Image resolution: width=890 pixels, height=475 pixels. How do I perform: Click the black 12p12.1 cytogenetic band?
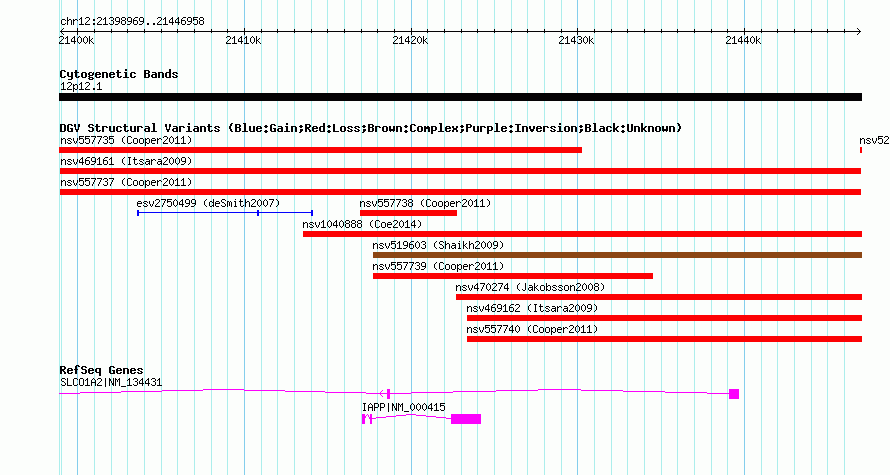[x=460, y=97]
